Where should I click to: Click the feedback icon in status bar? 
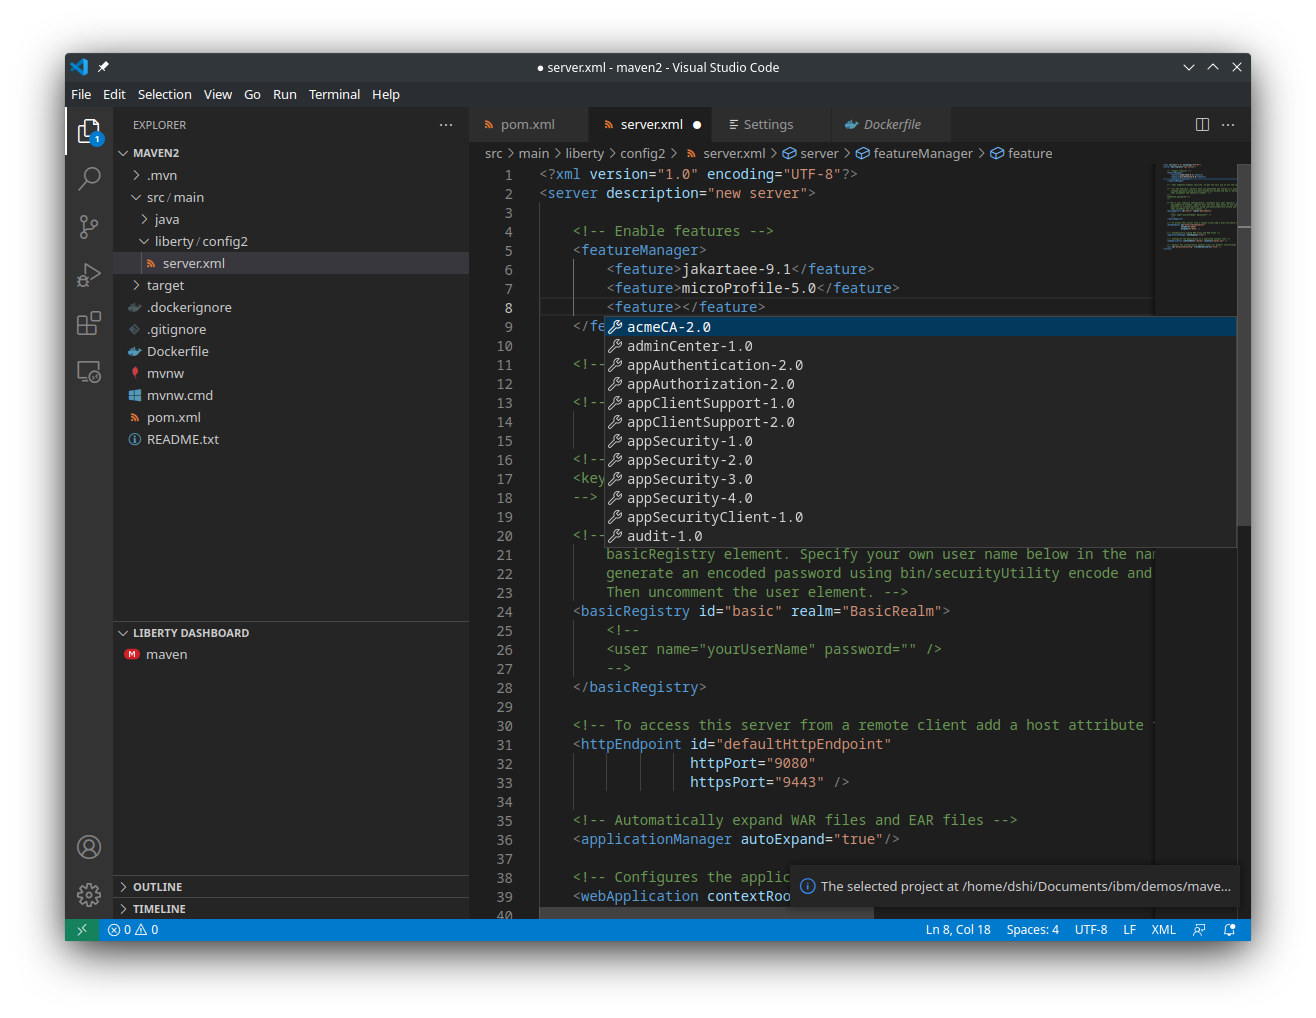point(1199,930)
